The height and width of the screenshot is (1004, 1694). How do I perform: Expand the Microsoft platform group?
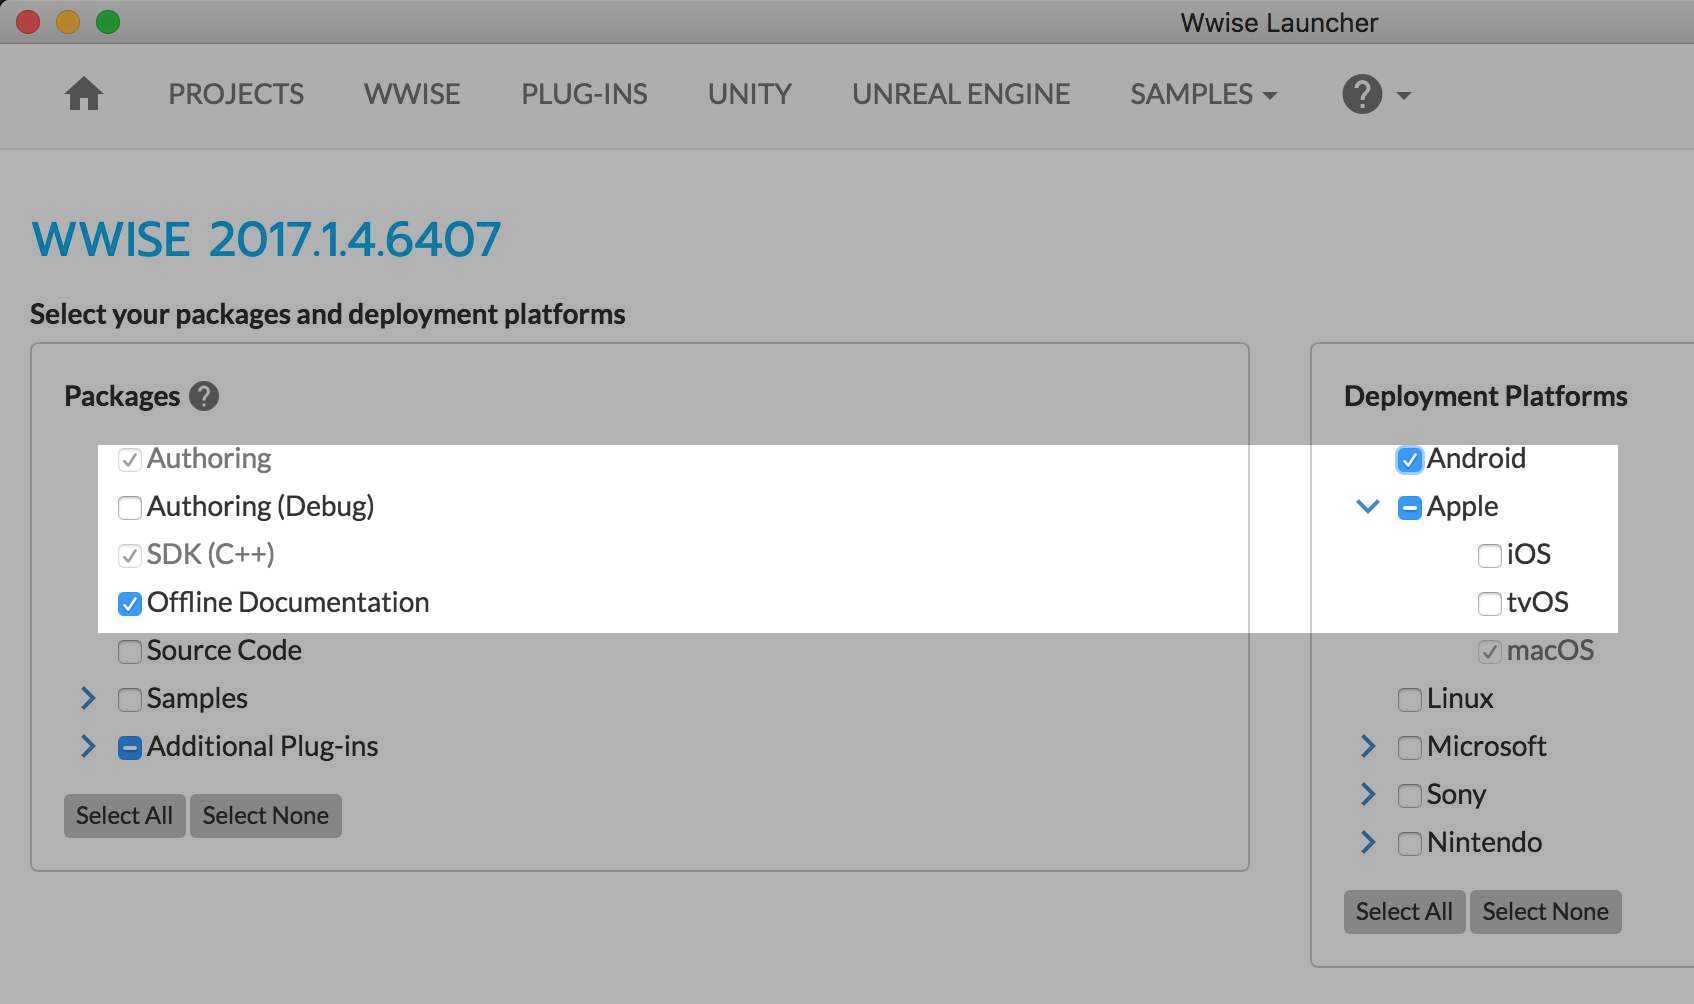pyautogui.click(x=1368, y=746)
